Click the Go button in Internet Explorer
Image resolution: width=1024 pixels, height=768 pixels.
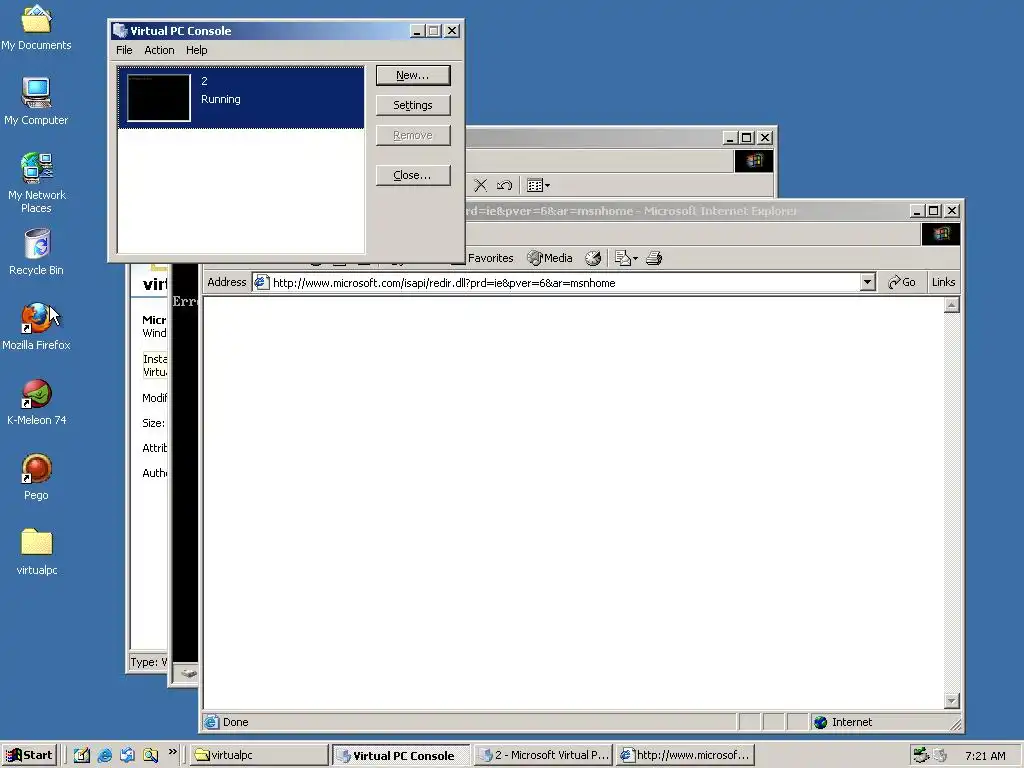(902, 282)
